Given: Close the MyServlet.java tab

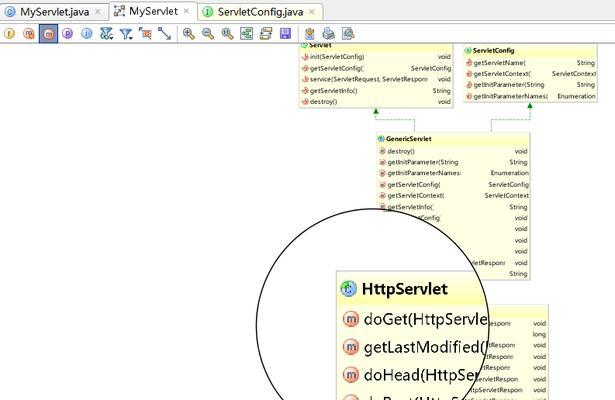Looking at the screenshot, I should tap(98, 12).
